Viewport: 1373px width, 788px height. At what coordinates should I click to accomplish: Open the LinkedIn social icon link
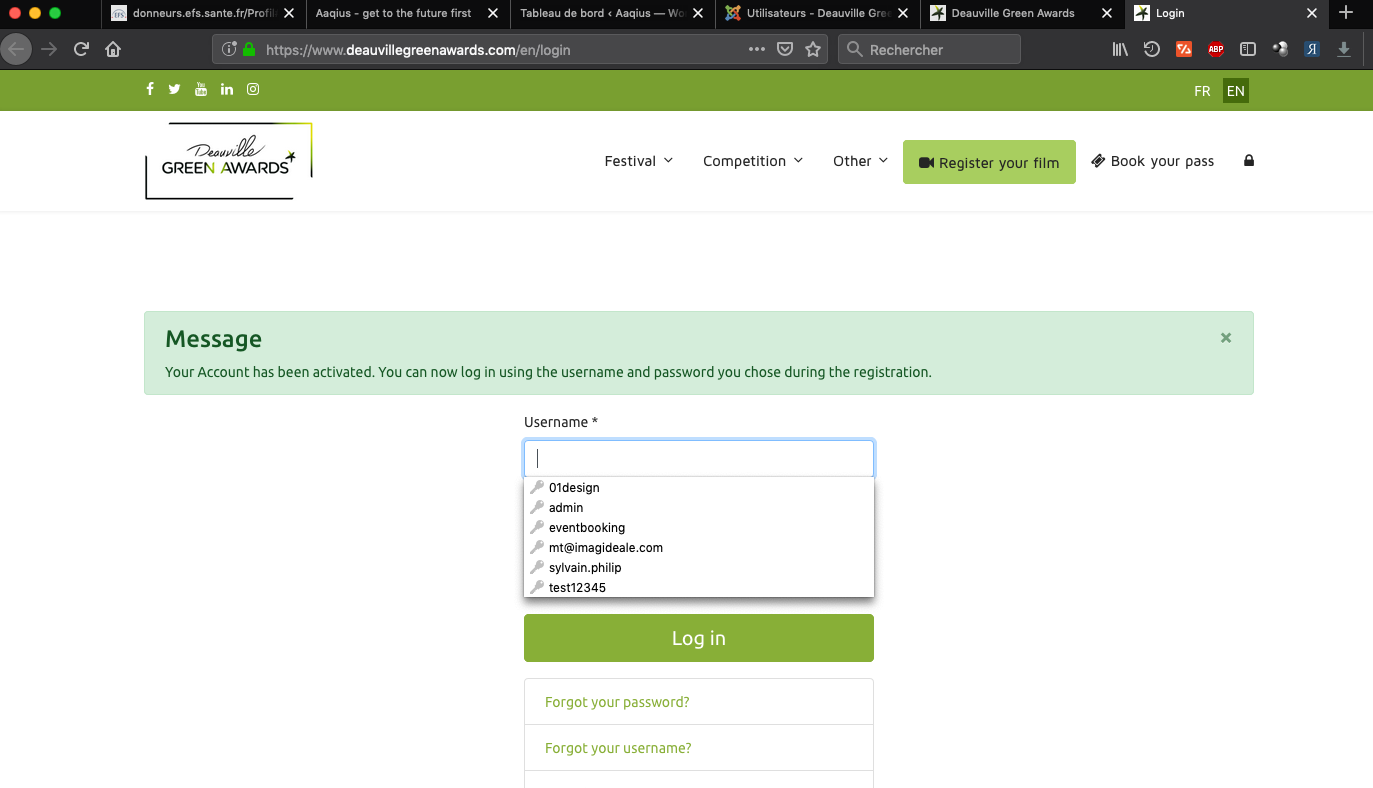227,89
